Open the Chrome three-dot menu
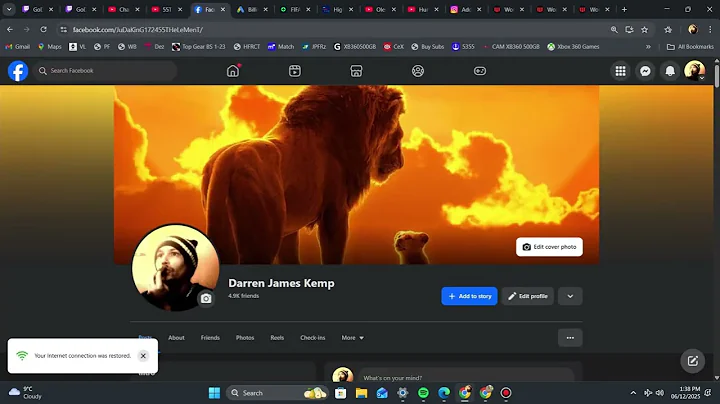 [x=710, y=29]
